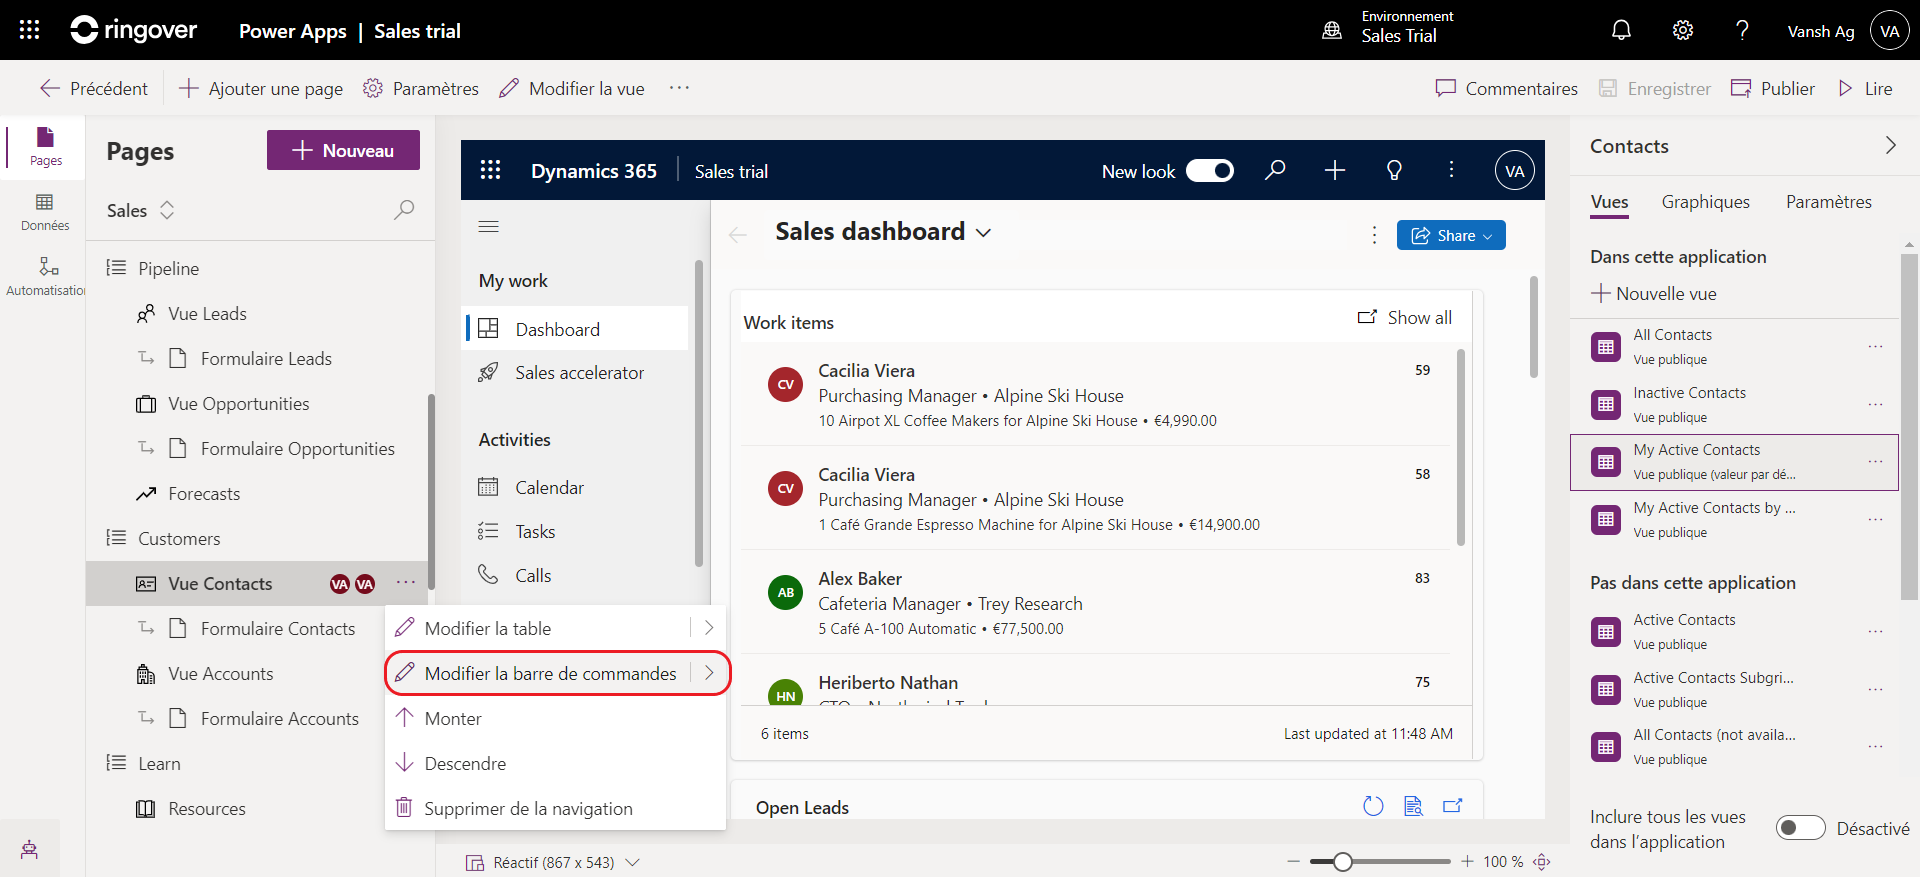Open options for the All Contacts view

(x=1875, y=347)
